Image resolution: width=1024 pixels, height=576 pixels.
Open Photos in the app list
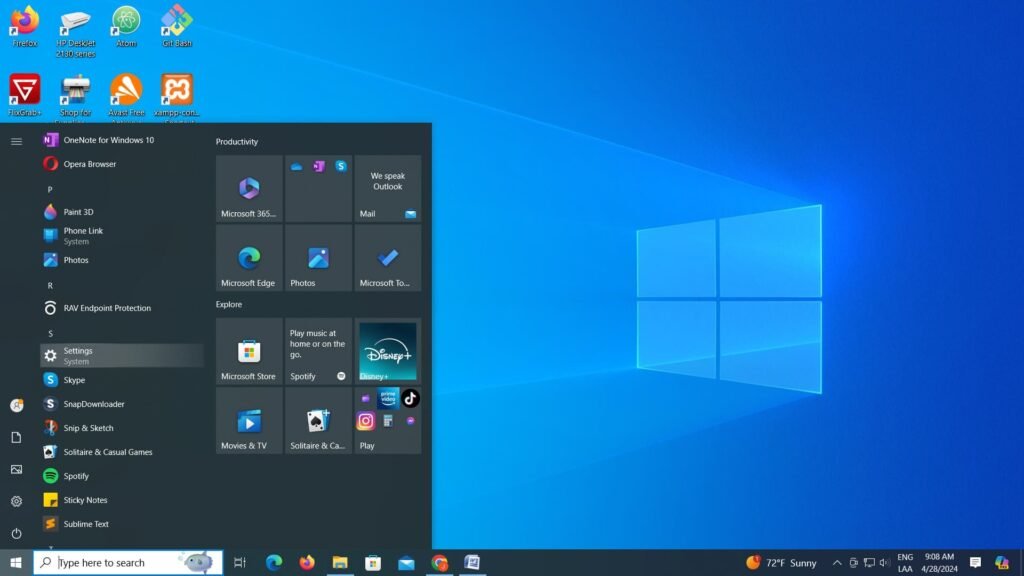(121, 260)
